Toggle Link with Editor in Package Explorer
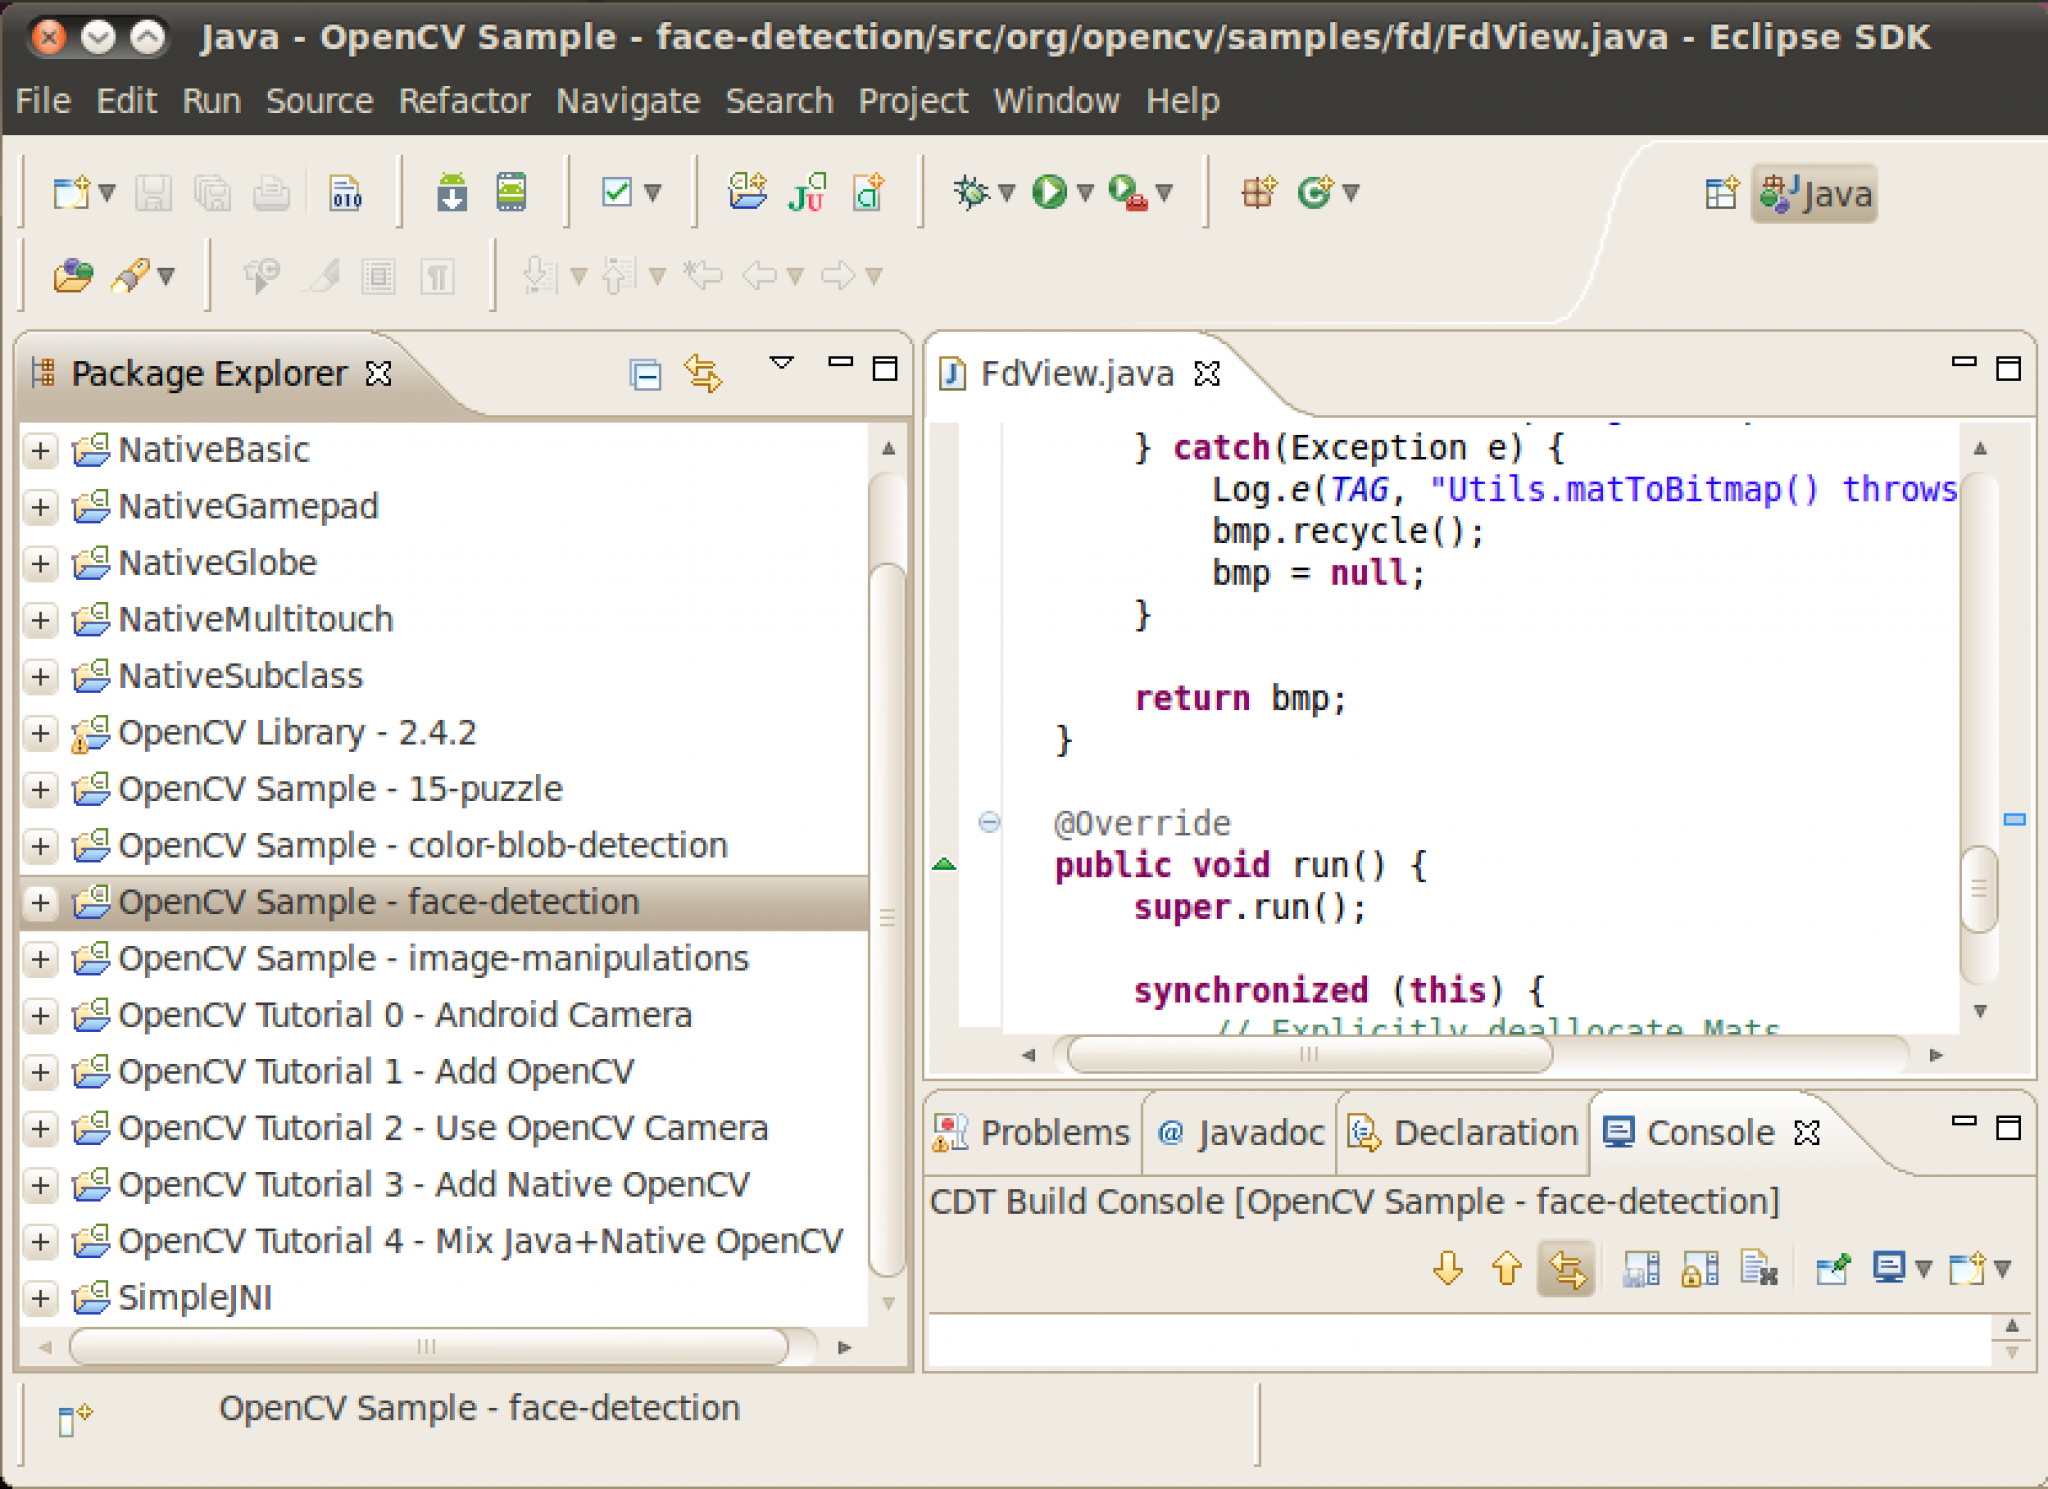 703,374
